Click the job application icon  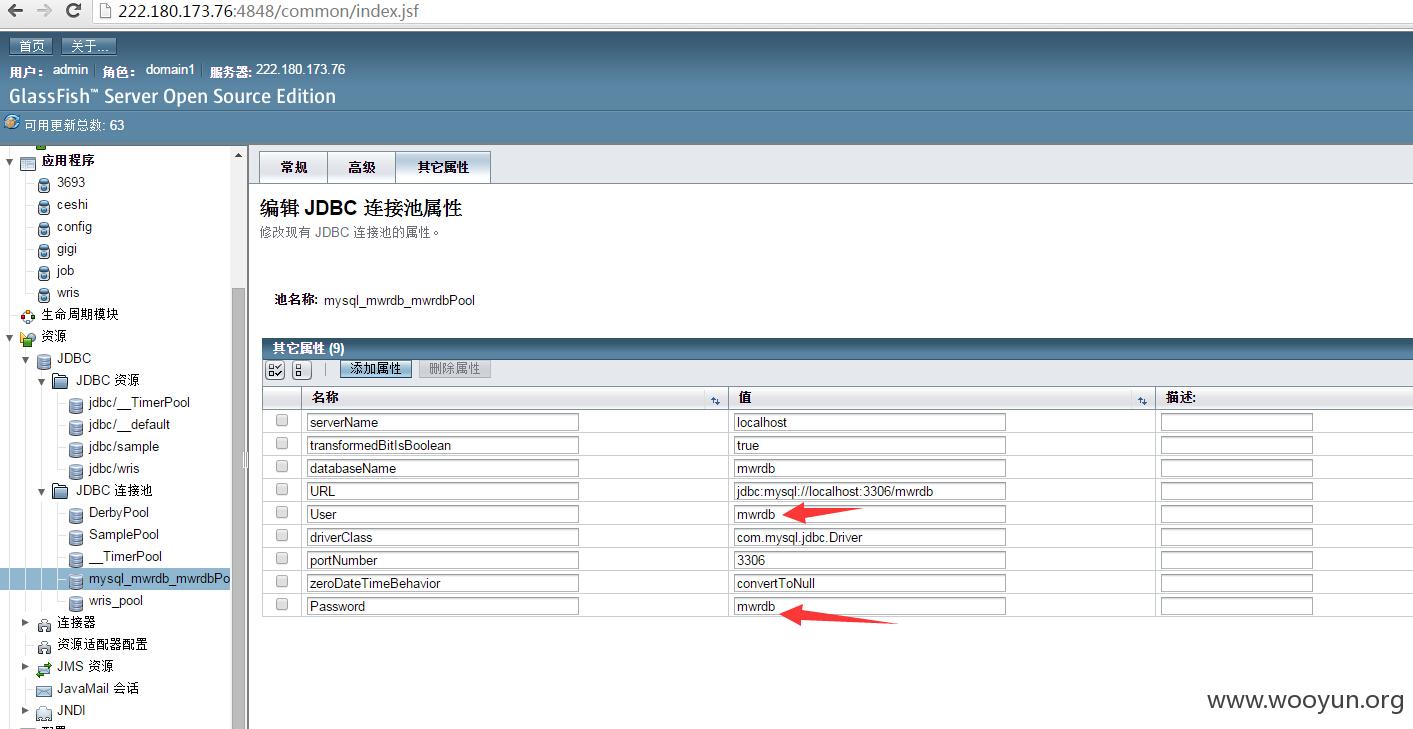44,272
